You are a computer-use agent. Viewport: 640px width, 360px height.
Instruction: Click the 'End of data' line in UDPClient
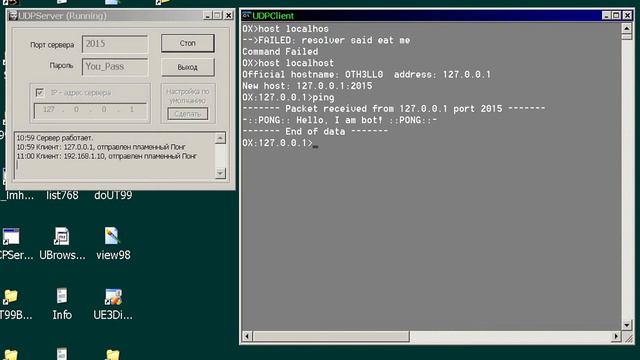click(315, 132)
